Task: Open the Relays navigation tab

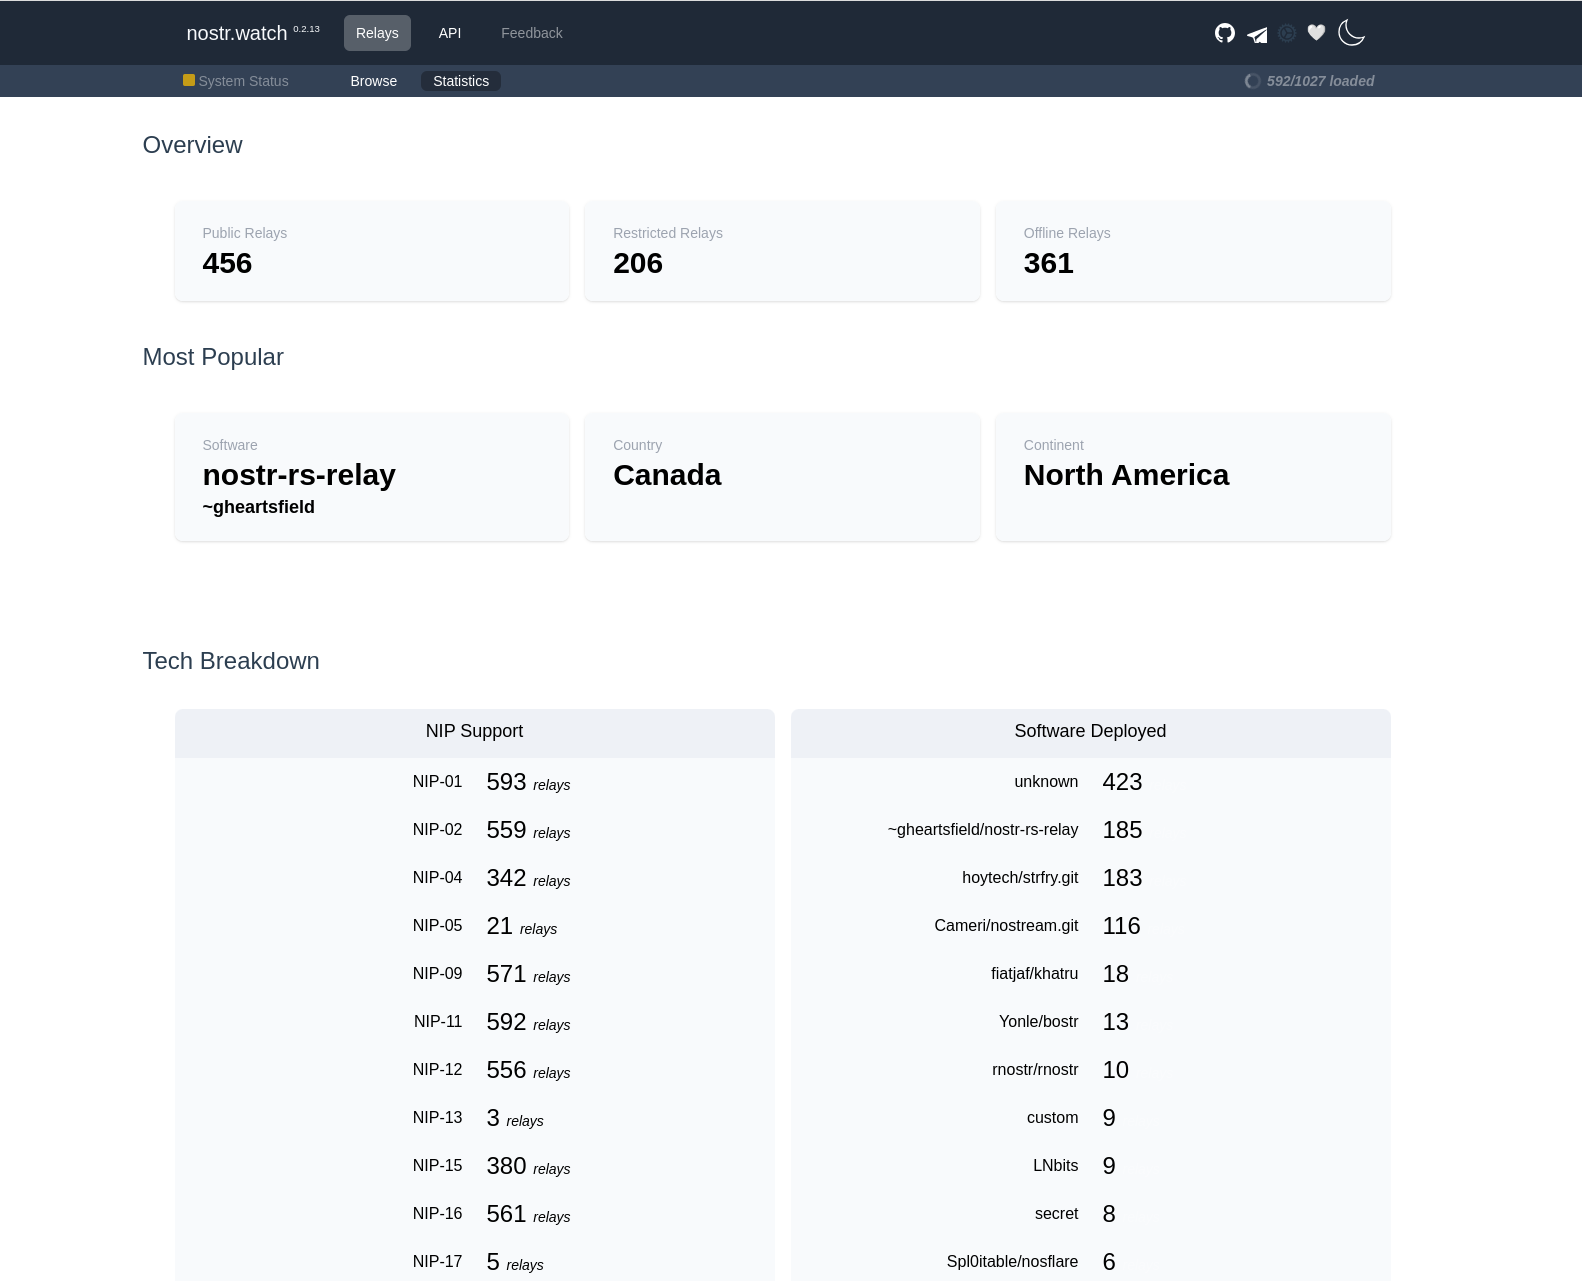Action: 377,33
